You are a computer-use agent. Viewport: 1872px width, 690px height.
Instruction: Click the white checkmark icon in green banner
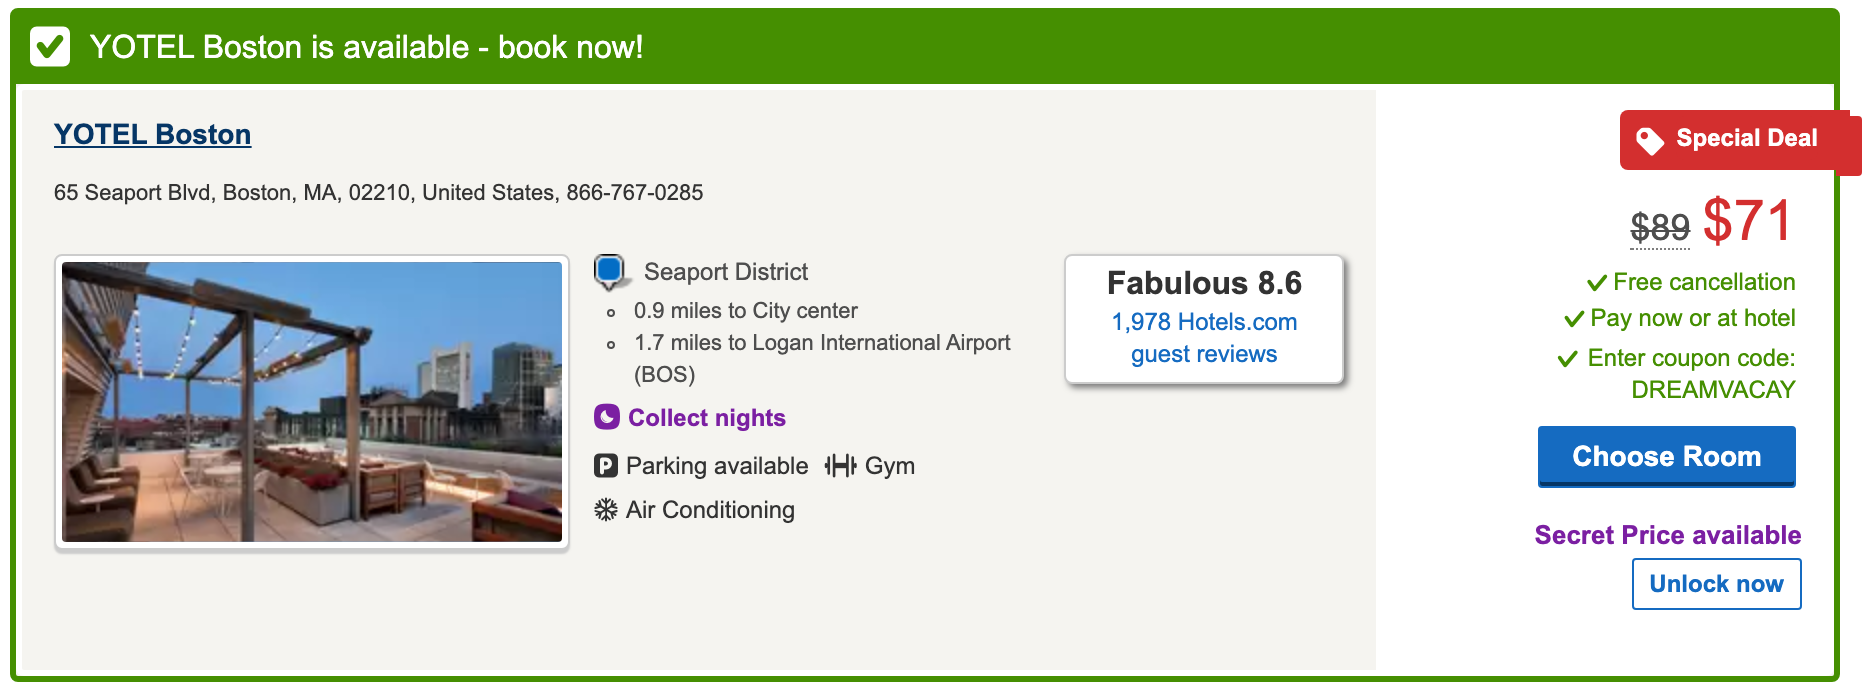tap(50, 47)
